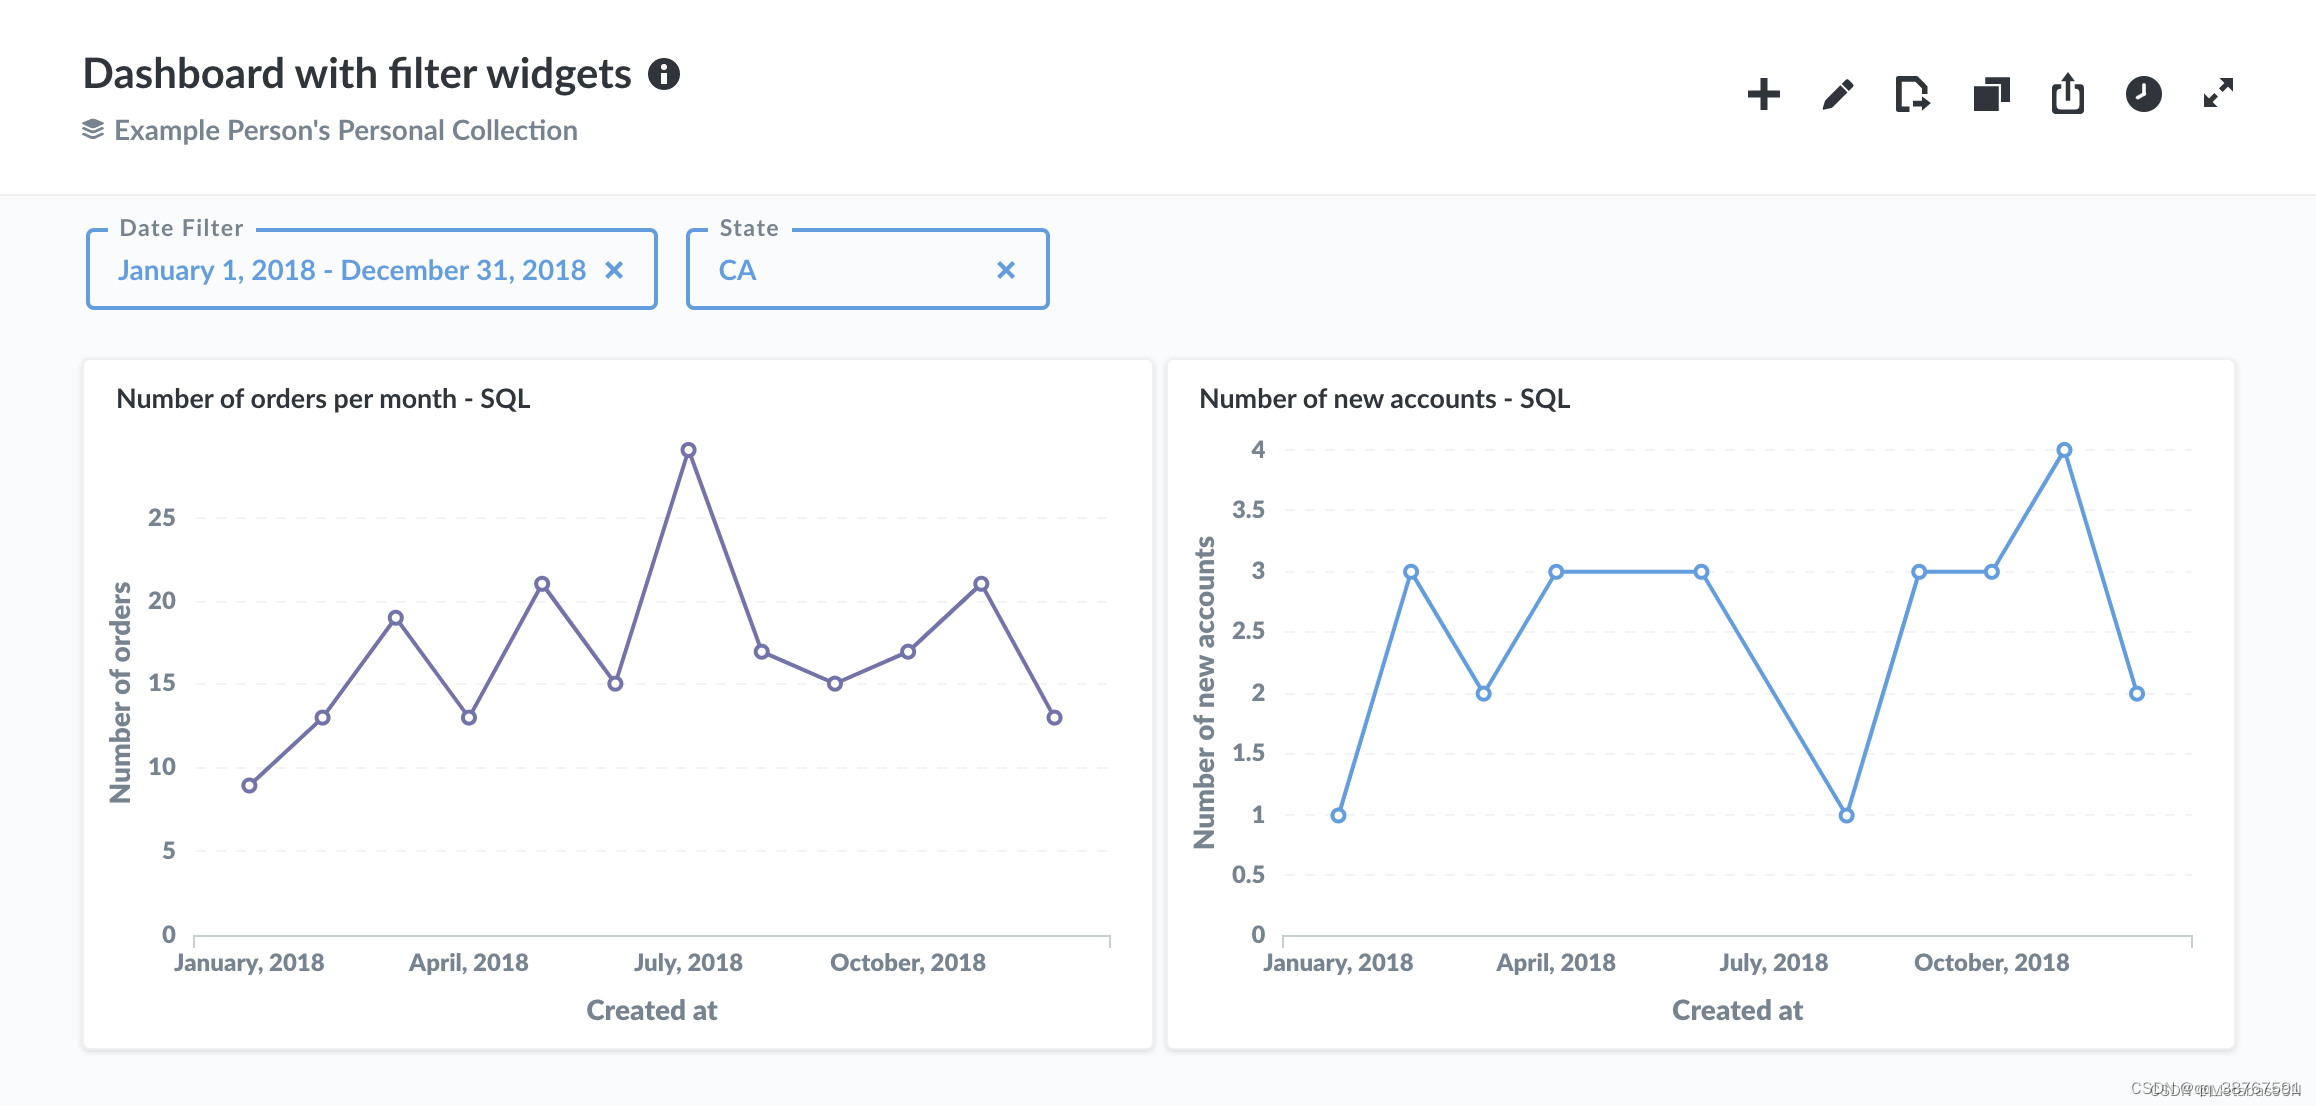The height and width of the screenshot is (1106, 2316).
Task: Open Number of new accounts card title
Action: click(x=1384, y=398)
